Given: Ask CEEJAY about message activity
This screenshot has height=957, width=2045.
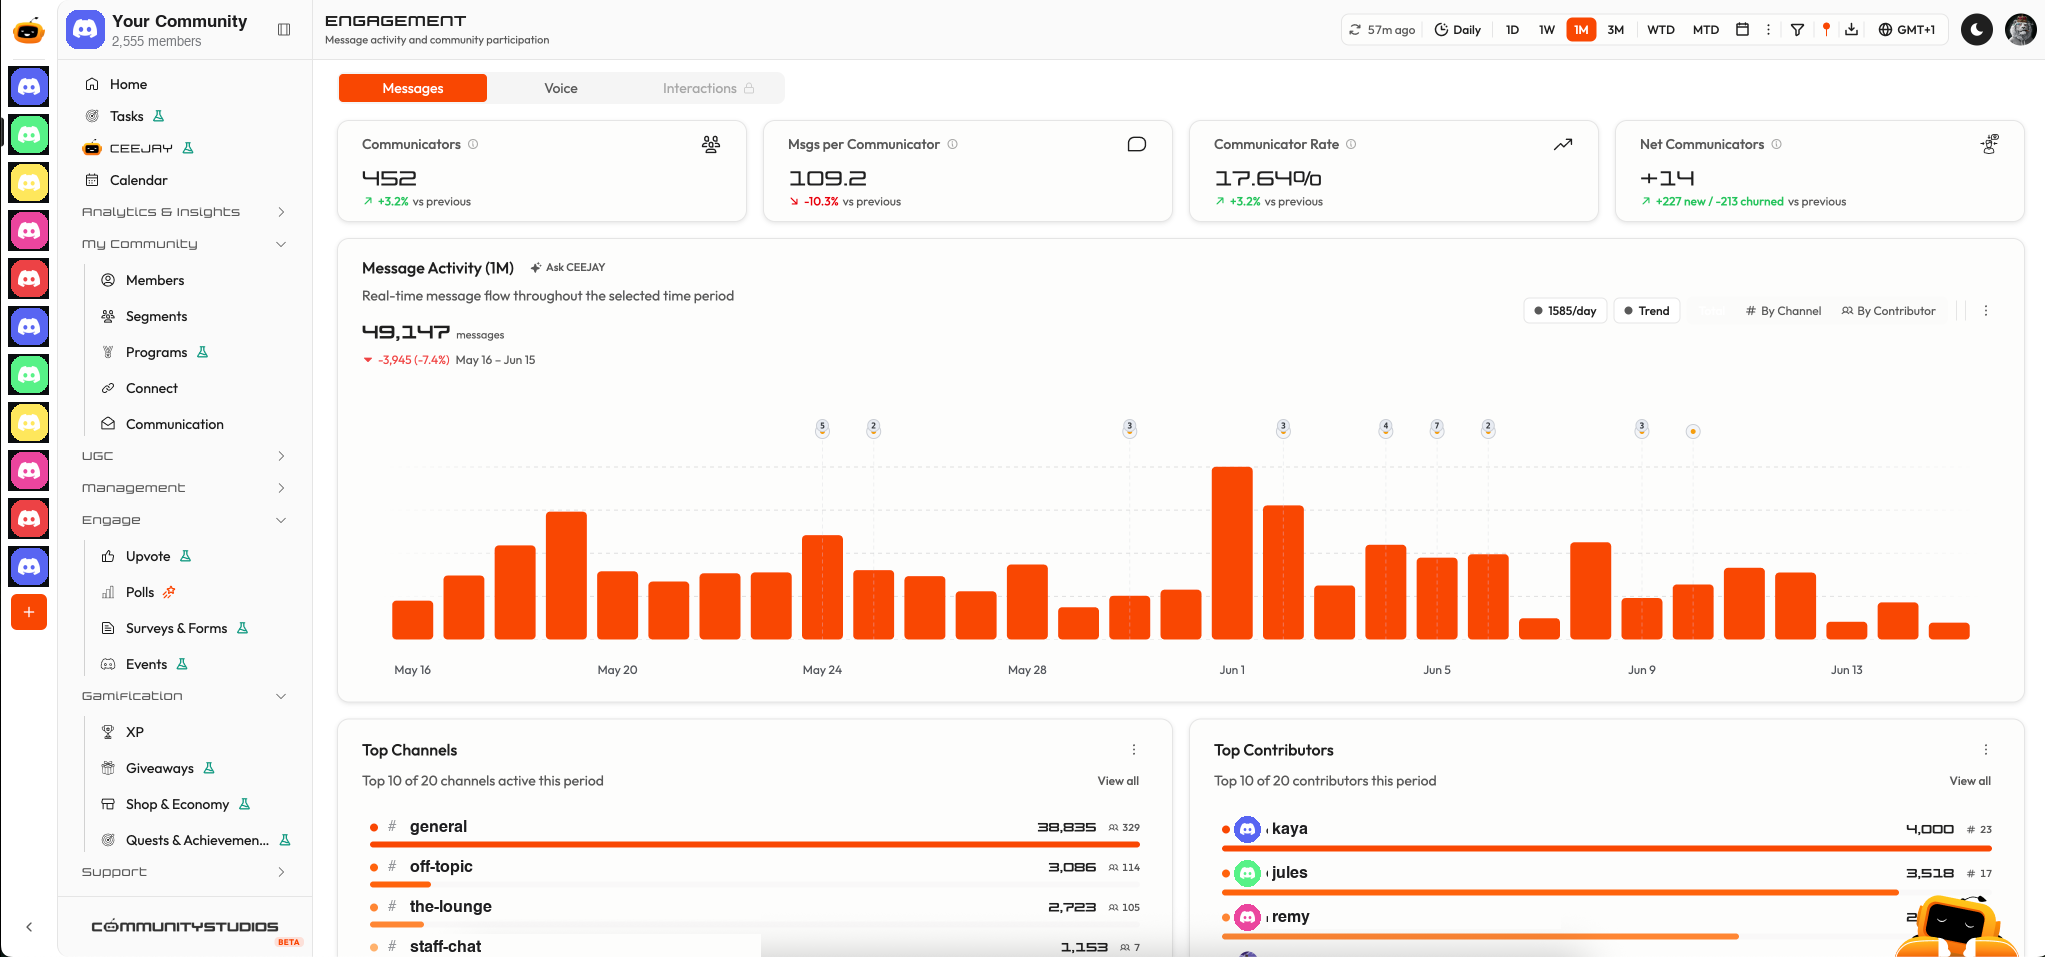Looking at the screenshot, I should point(568,267).
